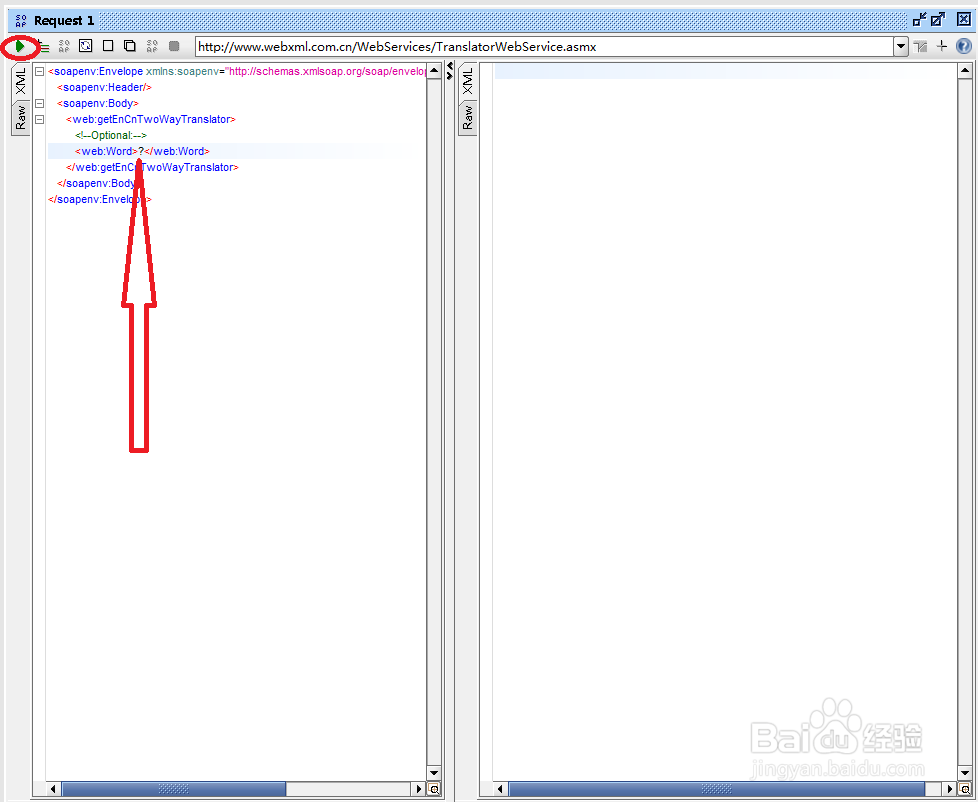Viewport: 978px width, 802px height.
Task: Click the response panel's vertical scroll down arrow
Action: pos(965,773)
